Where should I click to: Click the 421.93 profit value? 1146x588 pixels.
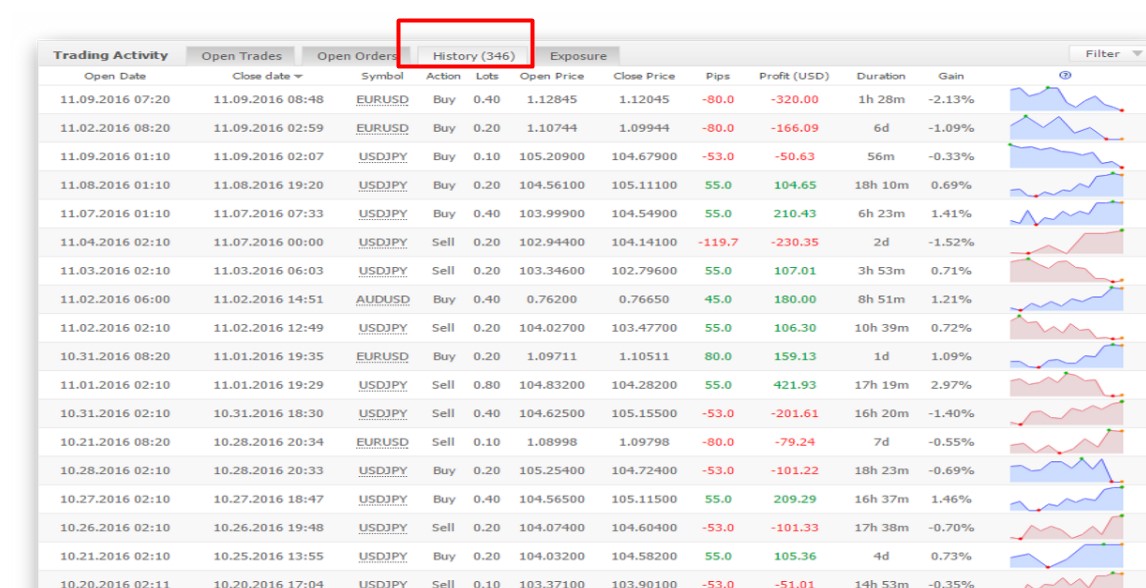click(795, 385)
